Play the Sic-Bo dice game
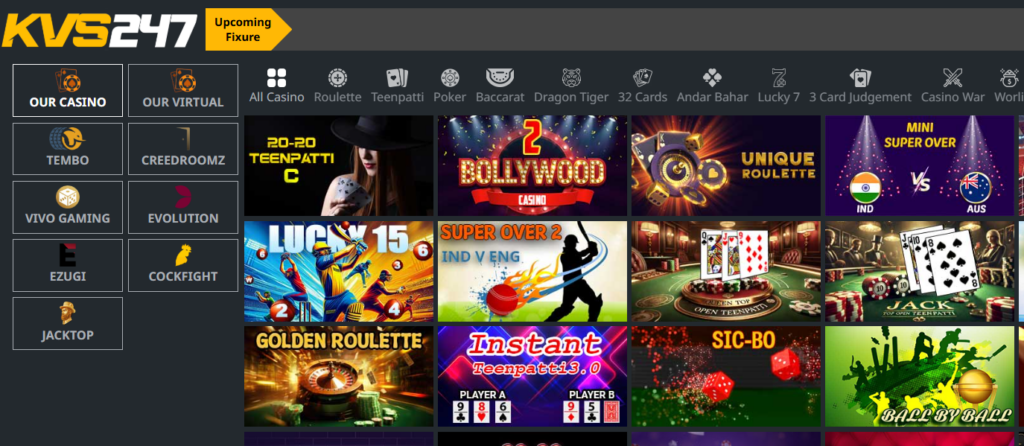Viewport: 1024px width, 446px height. click(x=726, y=377)
